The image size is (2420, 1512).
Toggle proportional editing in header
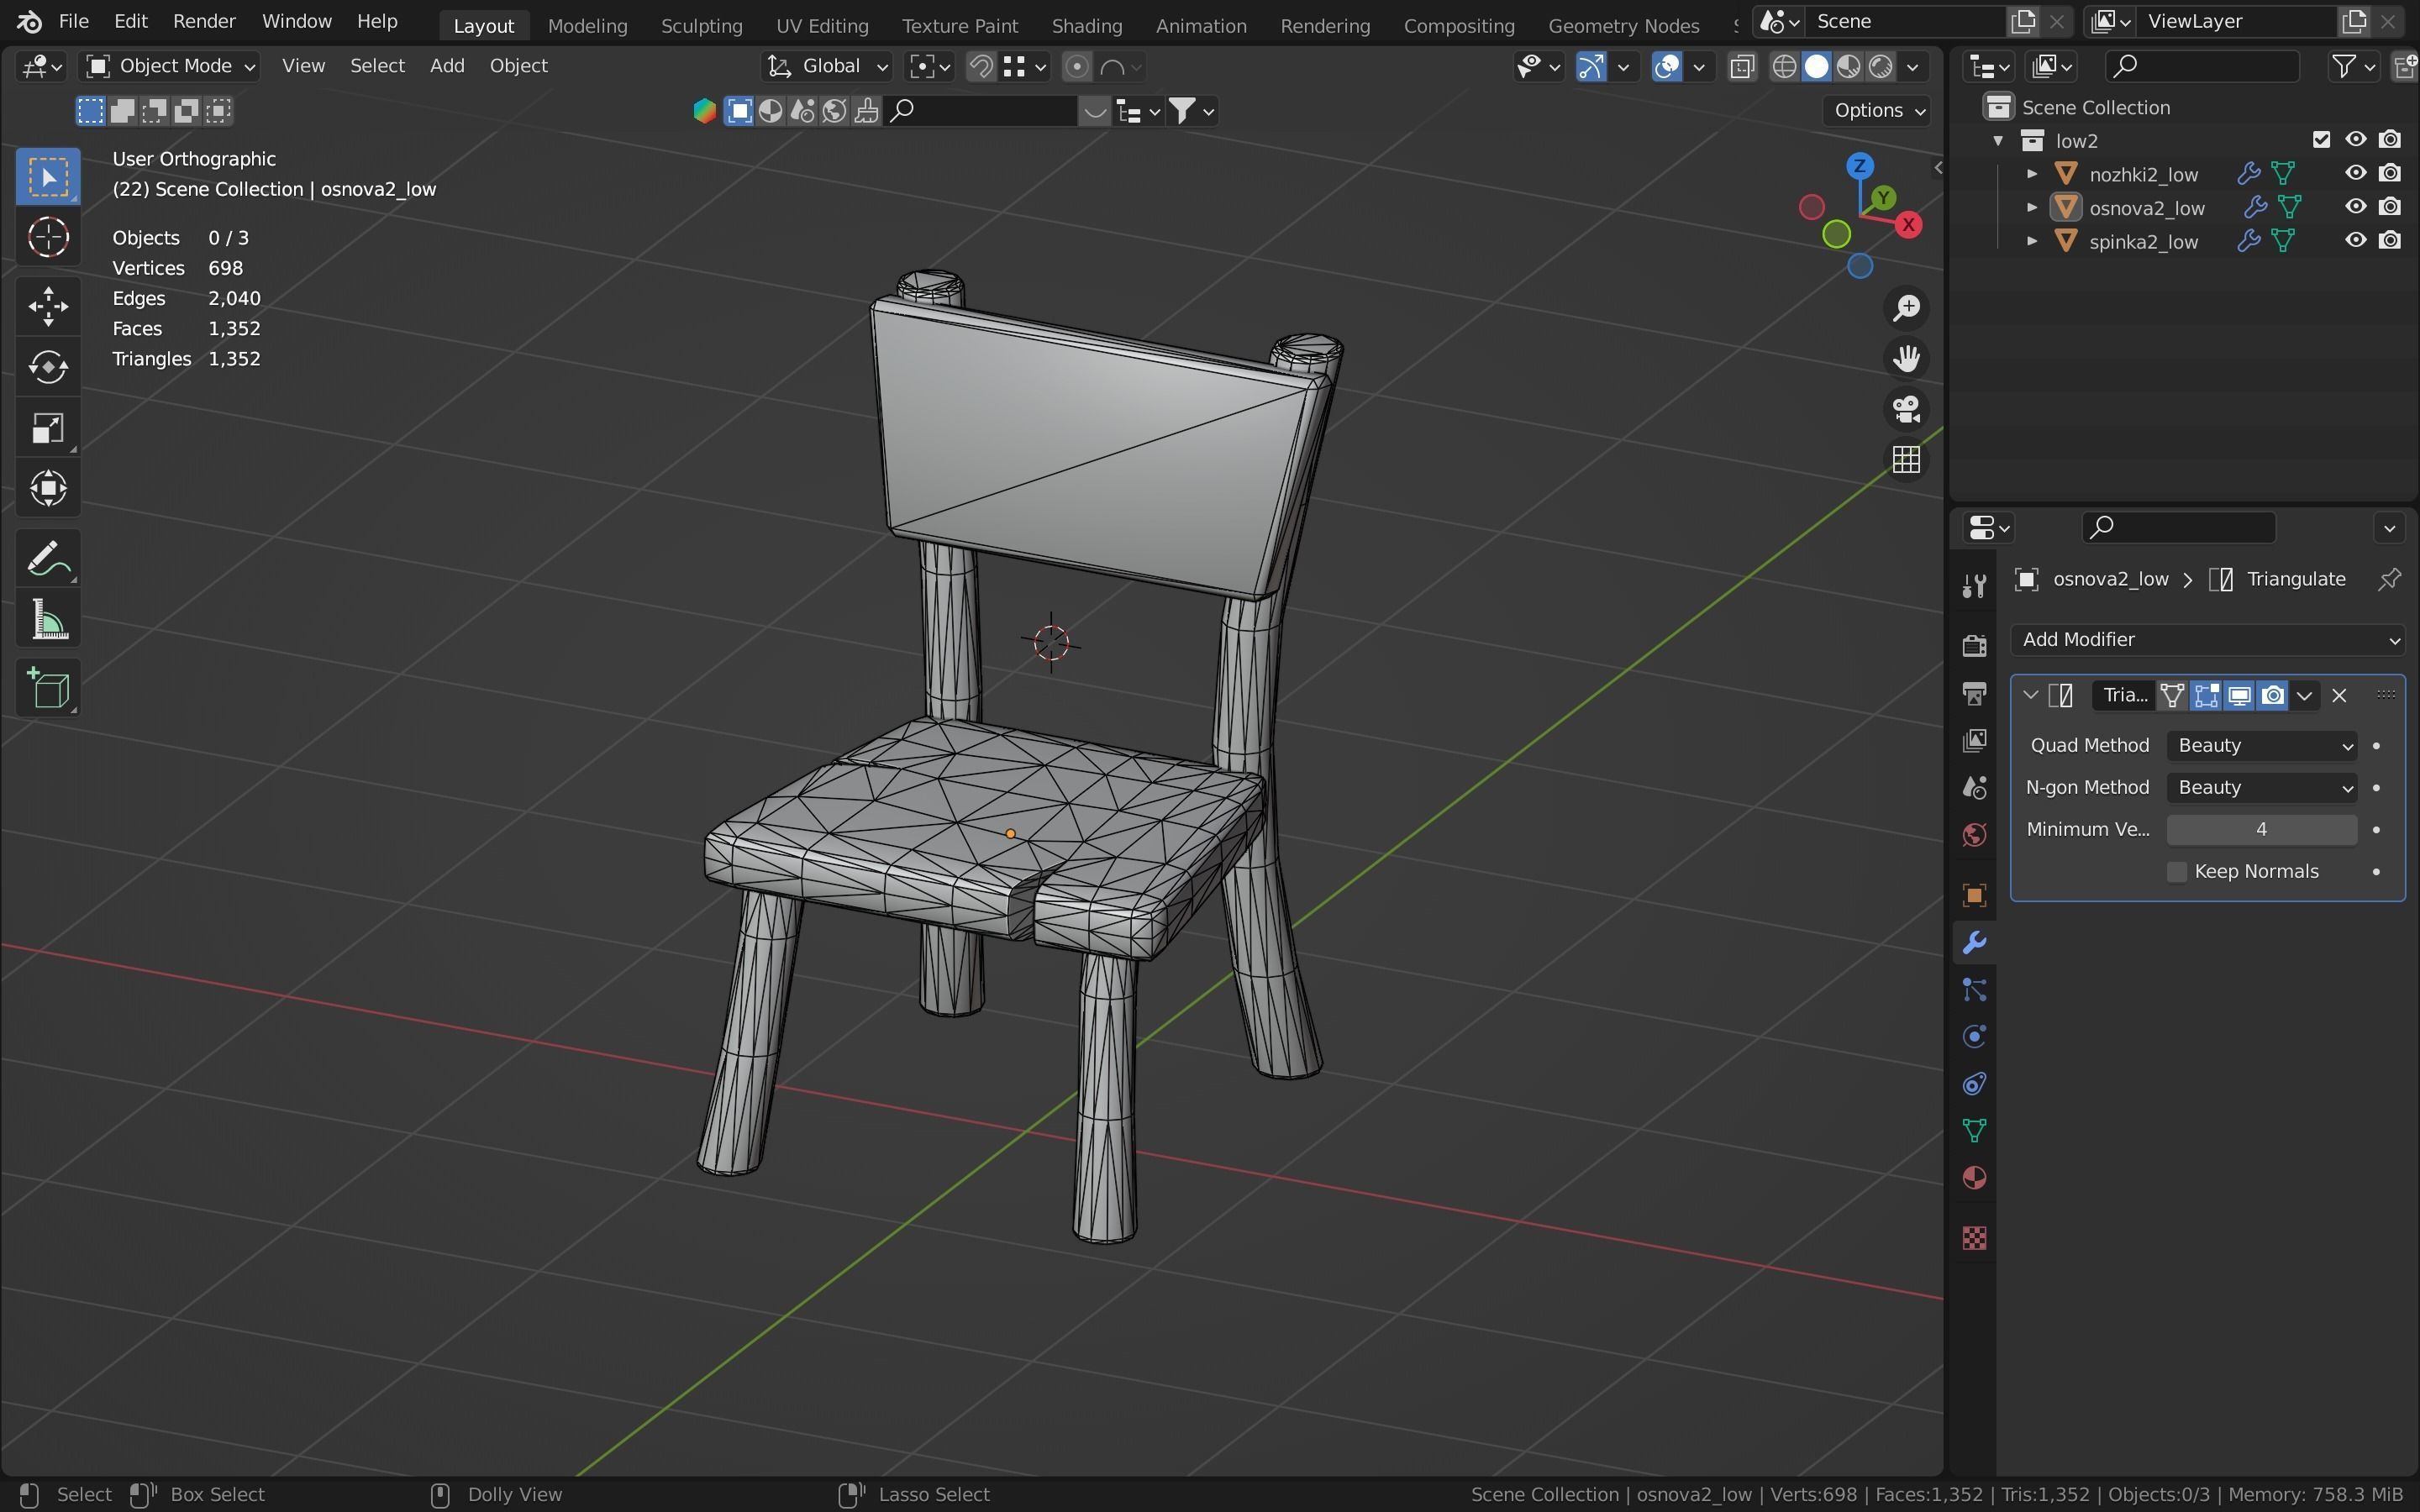click(1076, 67)
